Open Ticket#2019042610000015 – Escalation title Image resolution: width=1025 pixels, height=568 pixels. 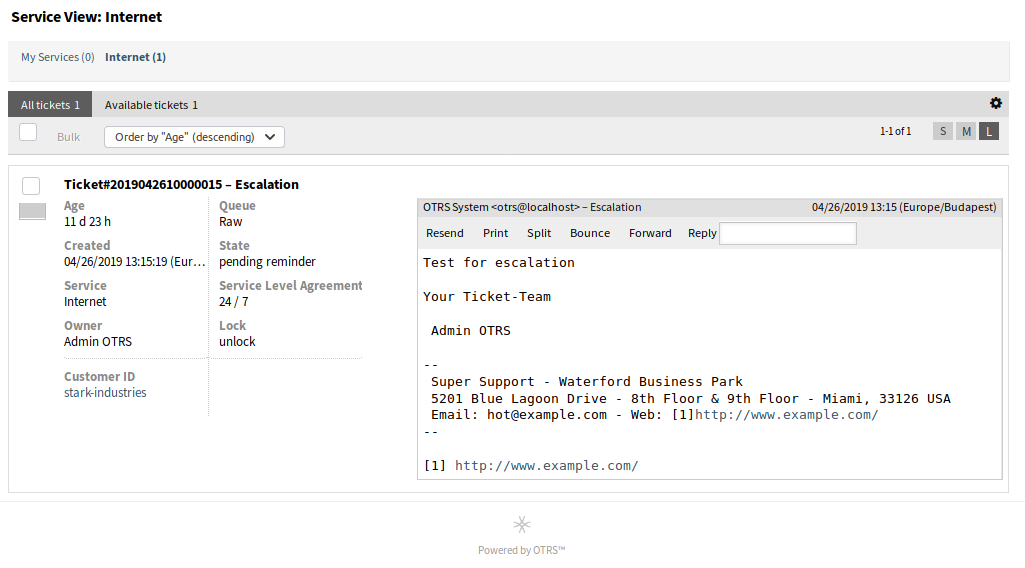[181, 184]
